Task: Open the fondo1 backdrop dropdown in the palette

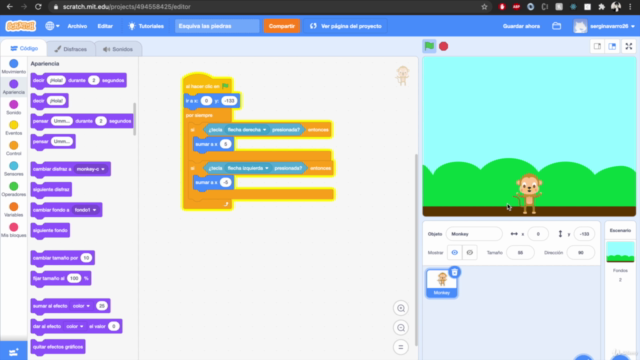Action: (x=85, y=210)
